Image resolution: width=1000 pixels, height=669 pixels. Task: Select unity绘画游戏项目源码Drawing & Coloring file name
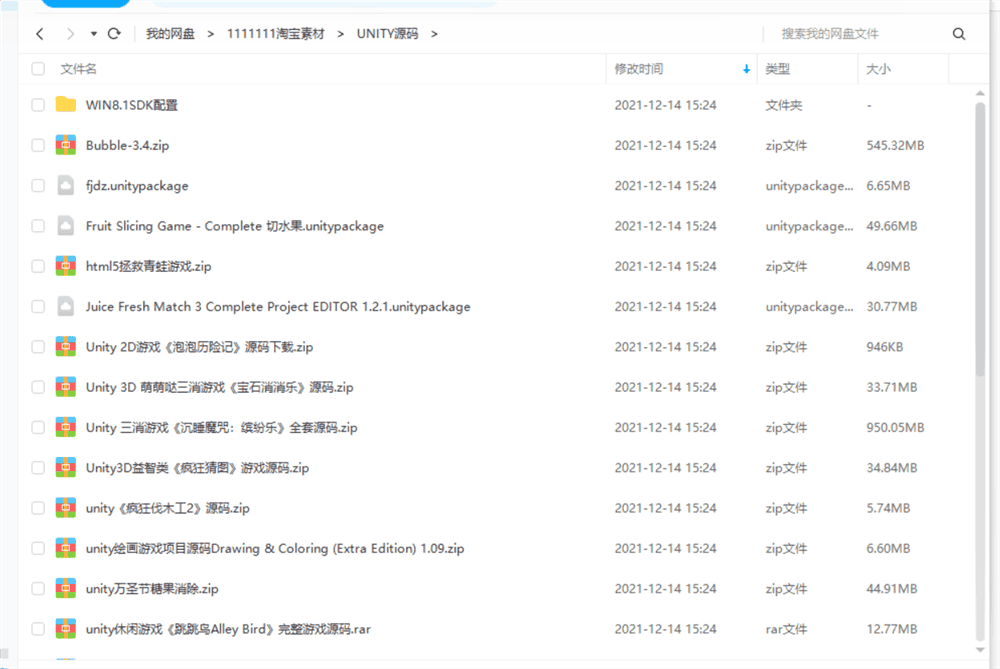(x=275, y=548)
